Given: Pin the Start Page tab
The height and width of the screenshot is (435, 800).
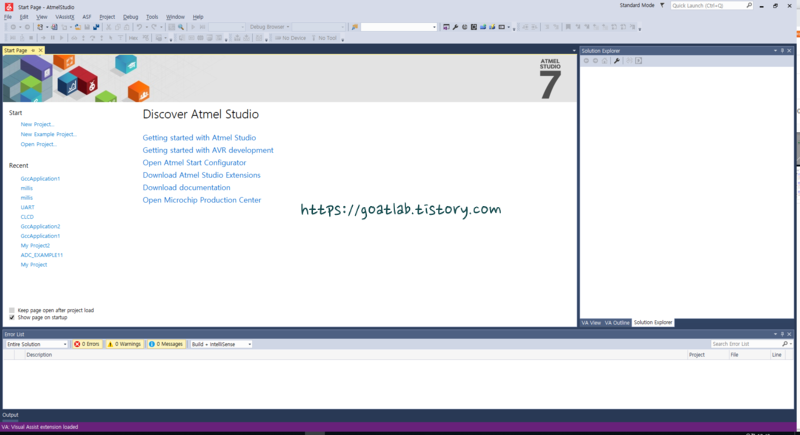Looking at the screenshot, I should click(x=33, y=50).
